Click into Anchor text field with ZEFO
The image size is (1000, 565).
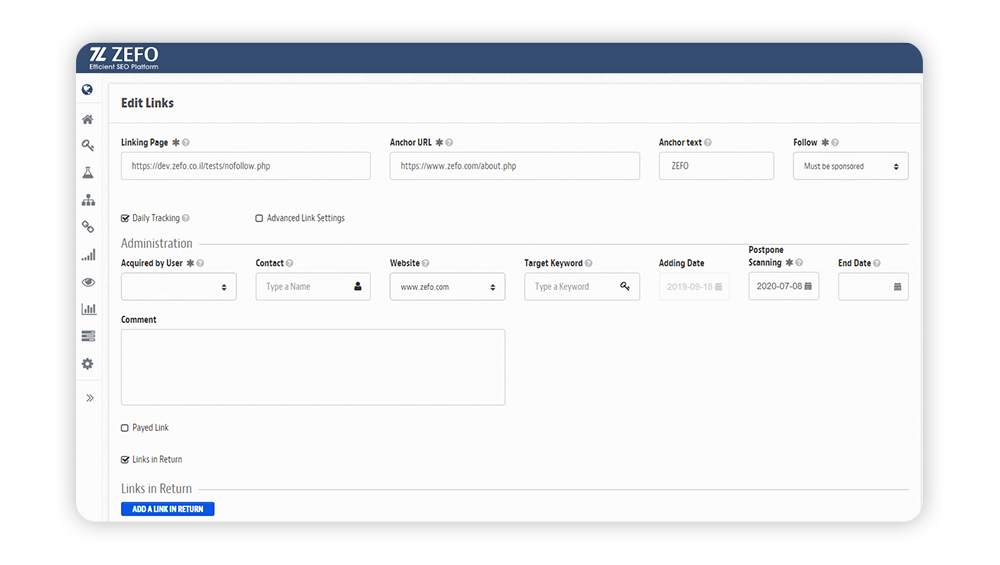coord(716,166)
